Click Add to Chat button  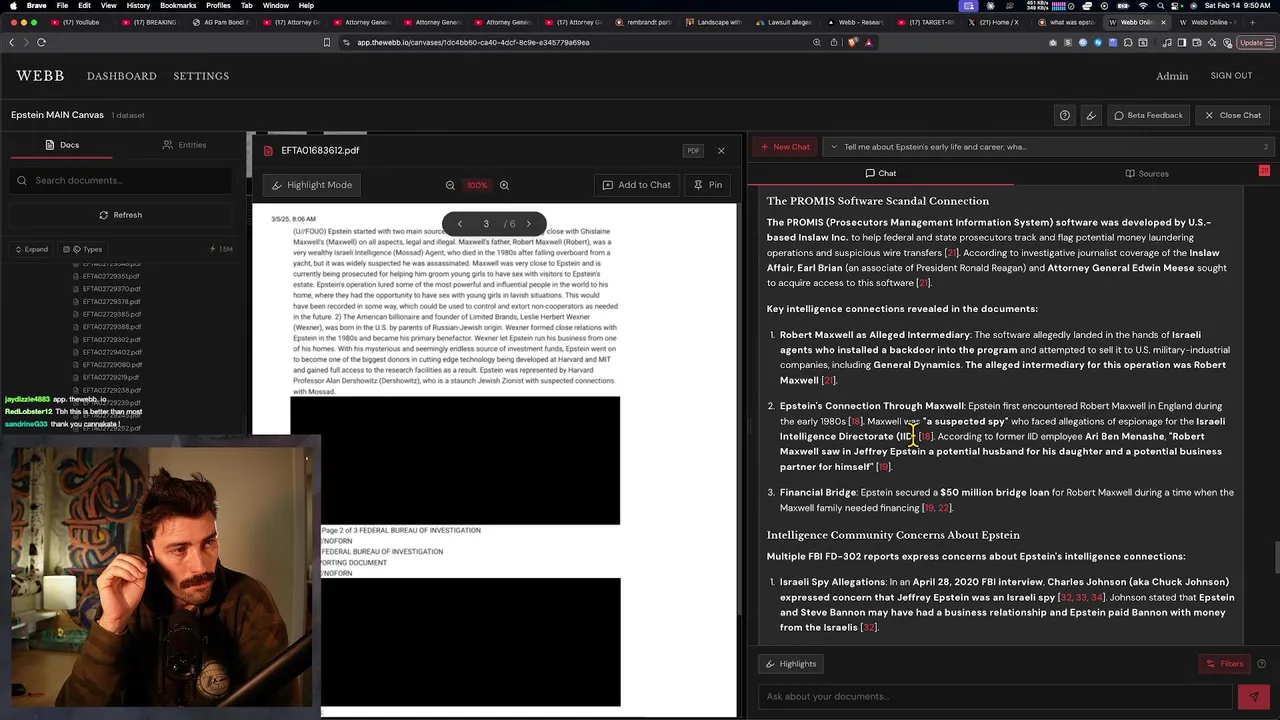[x=636, y=185]
